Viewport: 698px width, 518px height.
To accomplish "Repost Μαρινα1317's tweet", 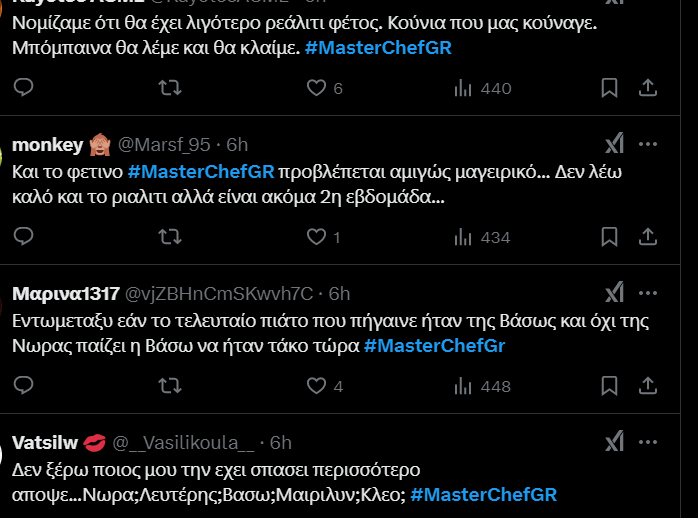I will (170, 385).
